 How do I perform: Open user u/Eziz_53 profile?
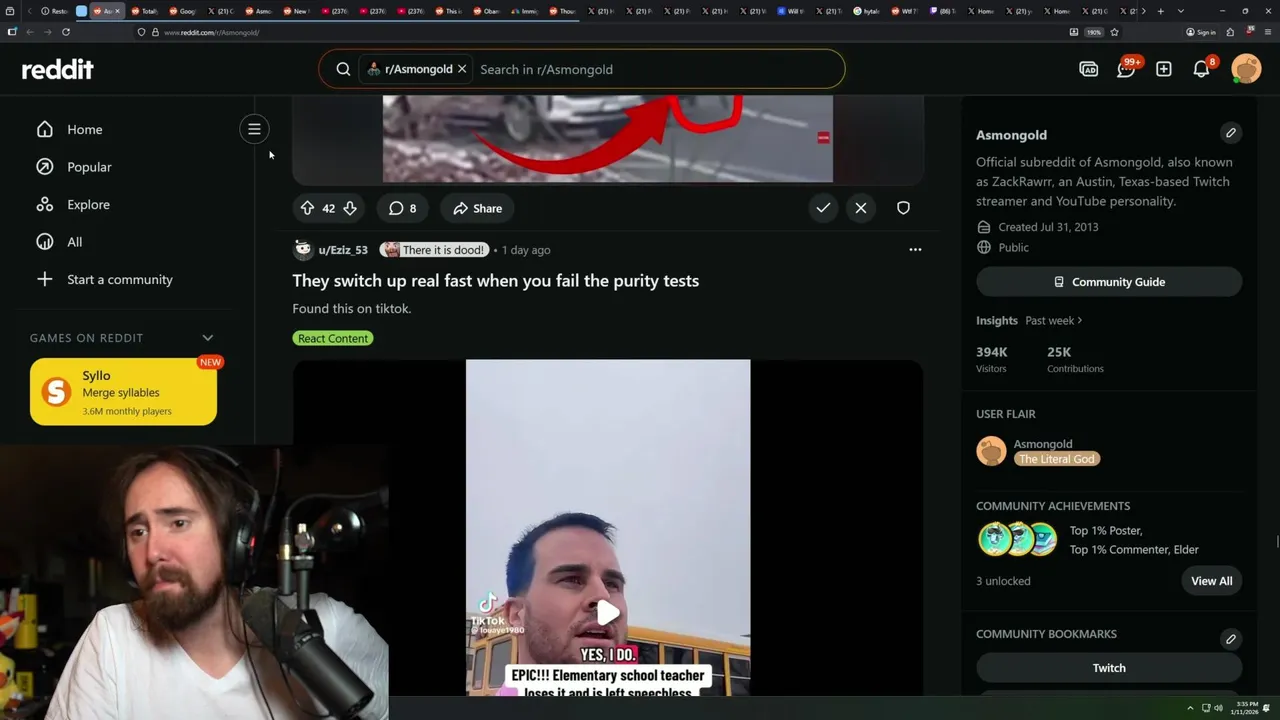click(x=343, y=250)
